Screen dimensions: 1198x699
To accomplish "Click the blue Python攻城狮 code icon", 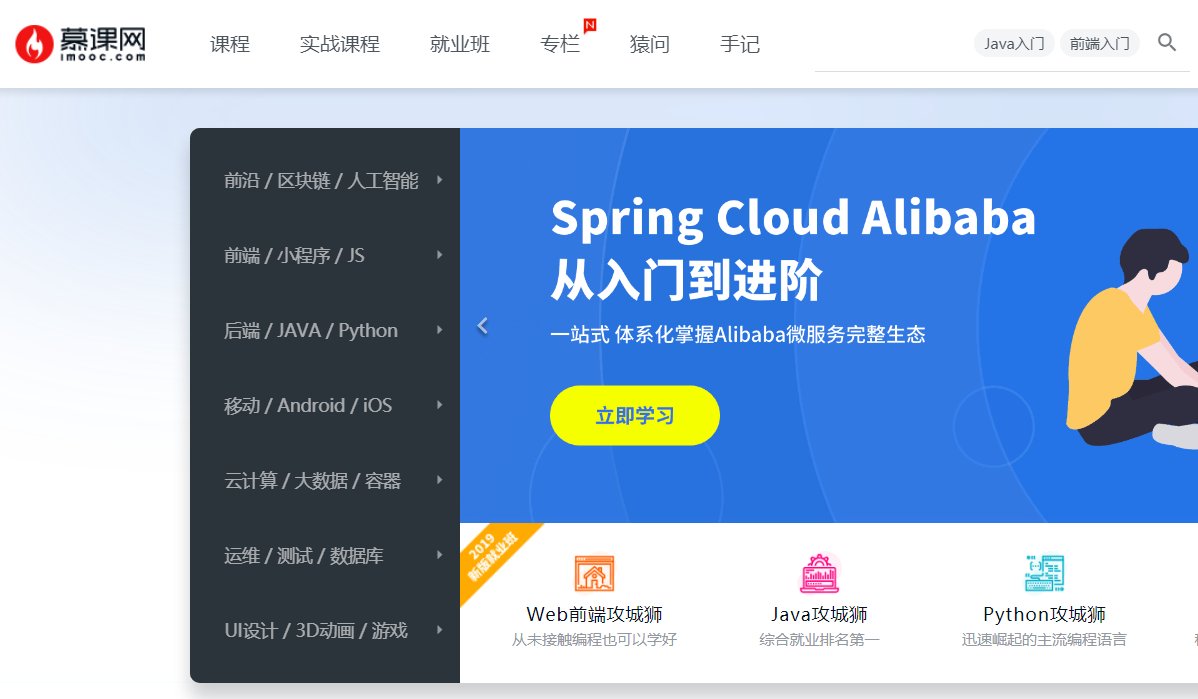I will tap(1043, 572).
